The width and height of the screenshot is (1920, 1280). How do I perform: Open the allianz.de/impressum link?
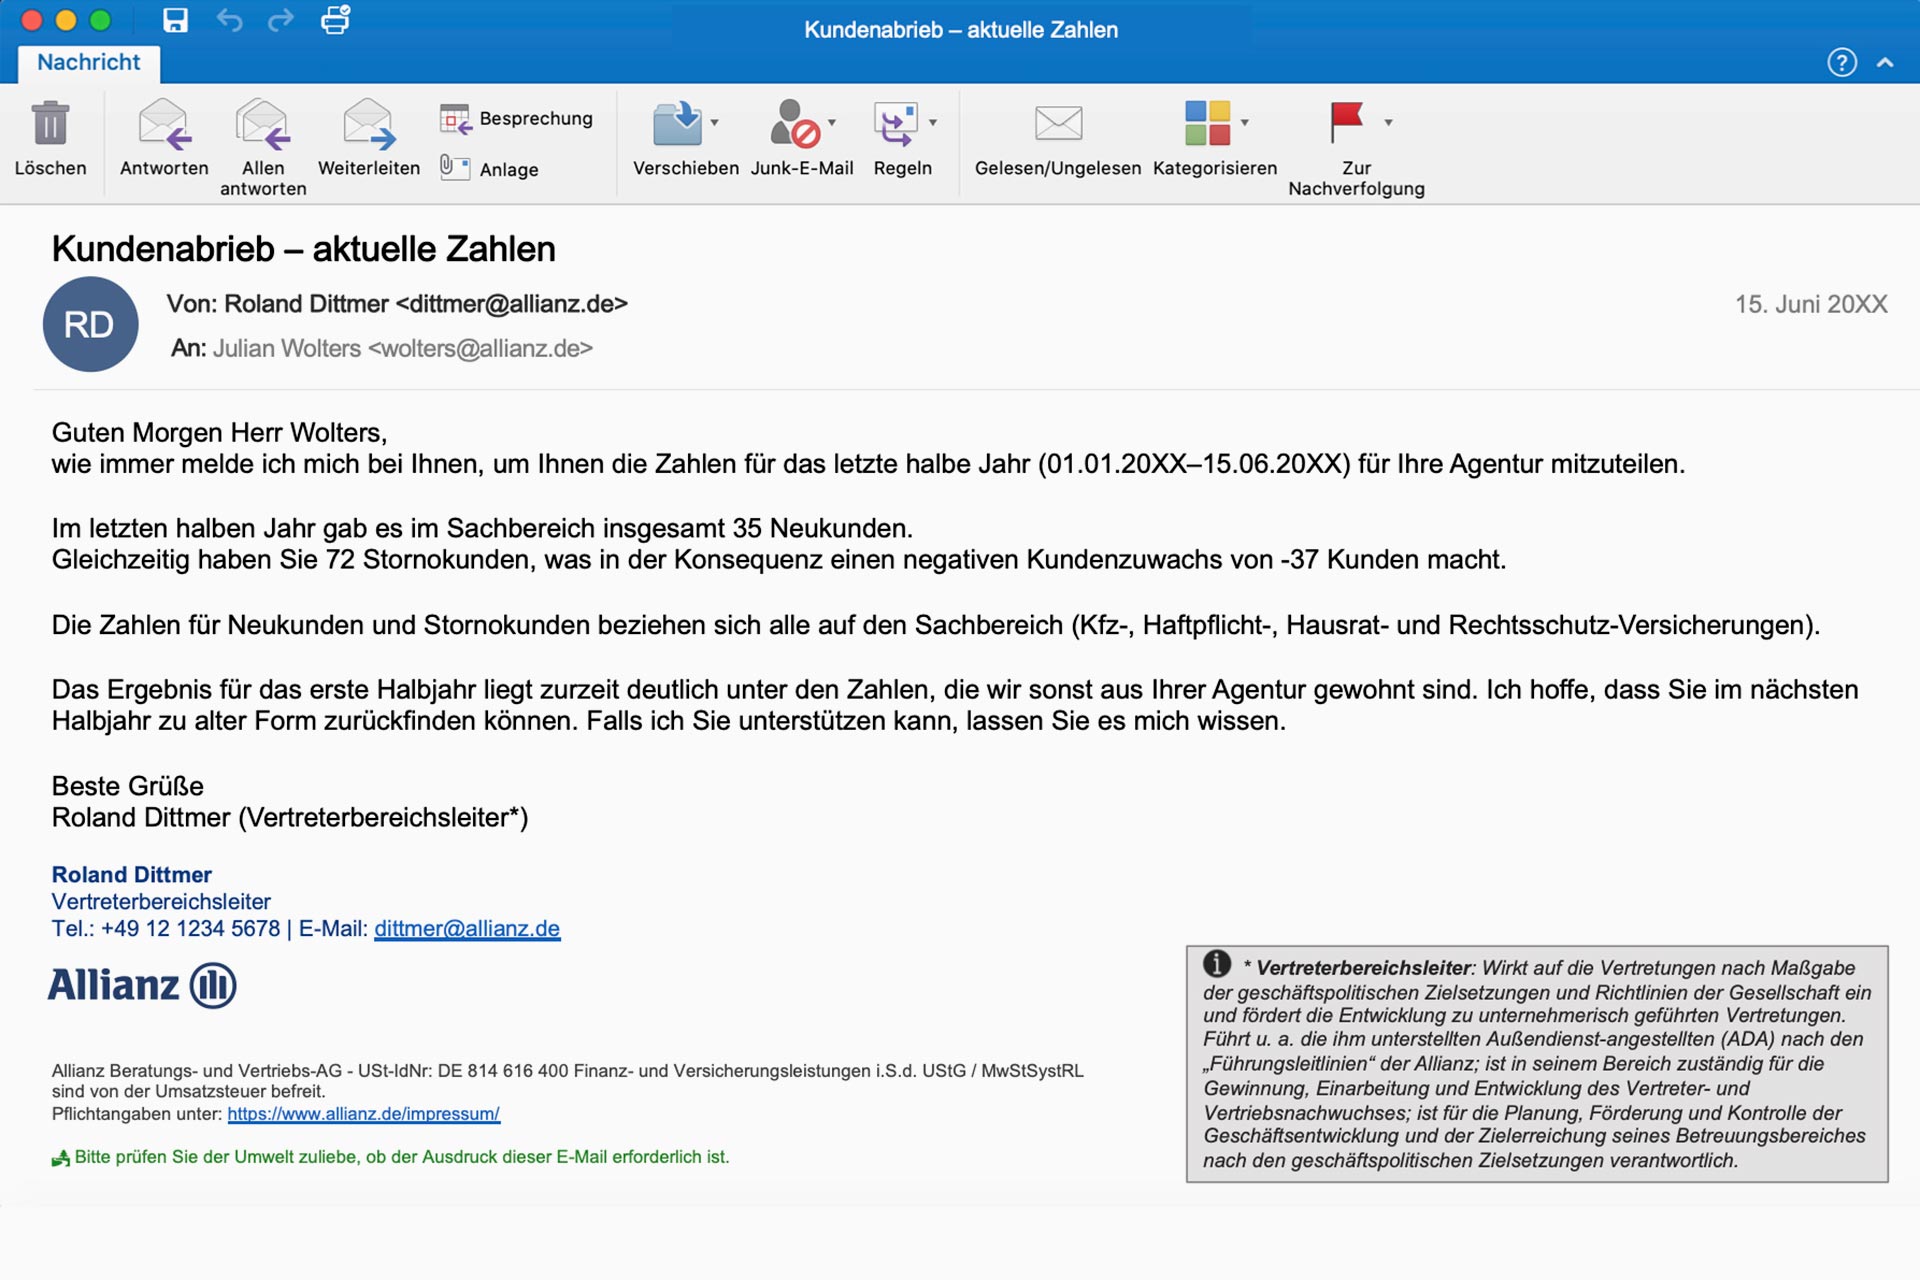[x=363, y=1114]
